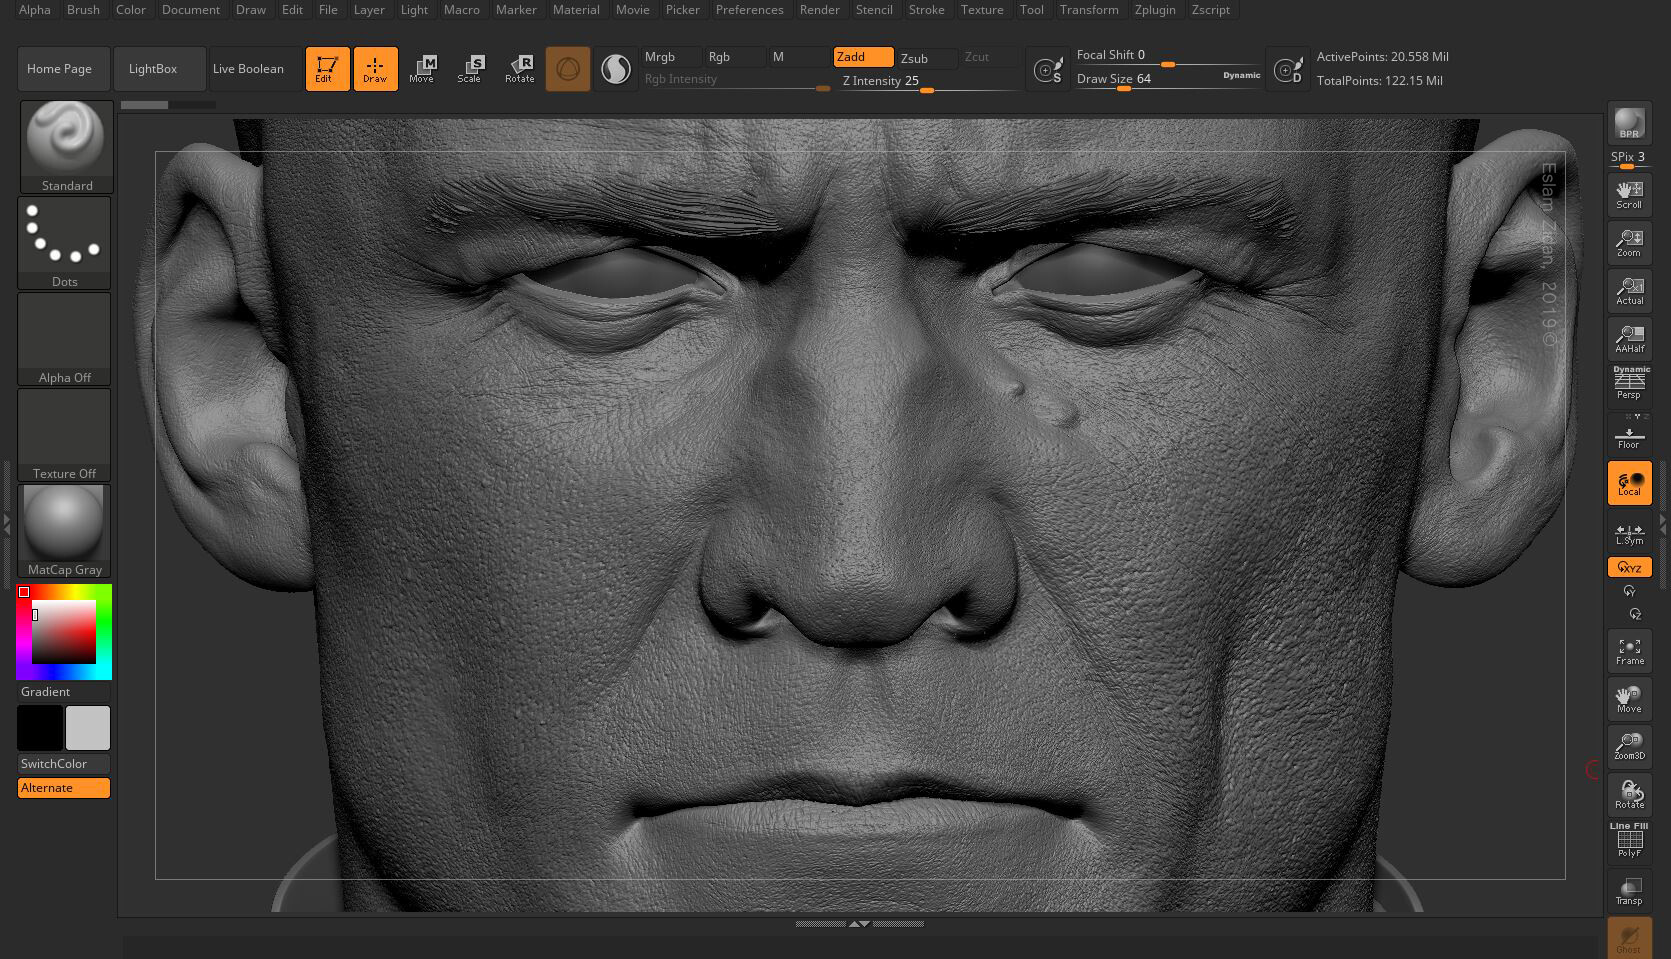Image resolution: width=1671 pixels, height=959 pixels.
Task: Pick a color in the color picker
Action: [x=64, y=632]
